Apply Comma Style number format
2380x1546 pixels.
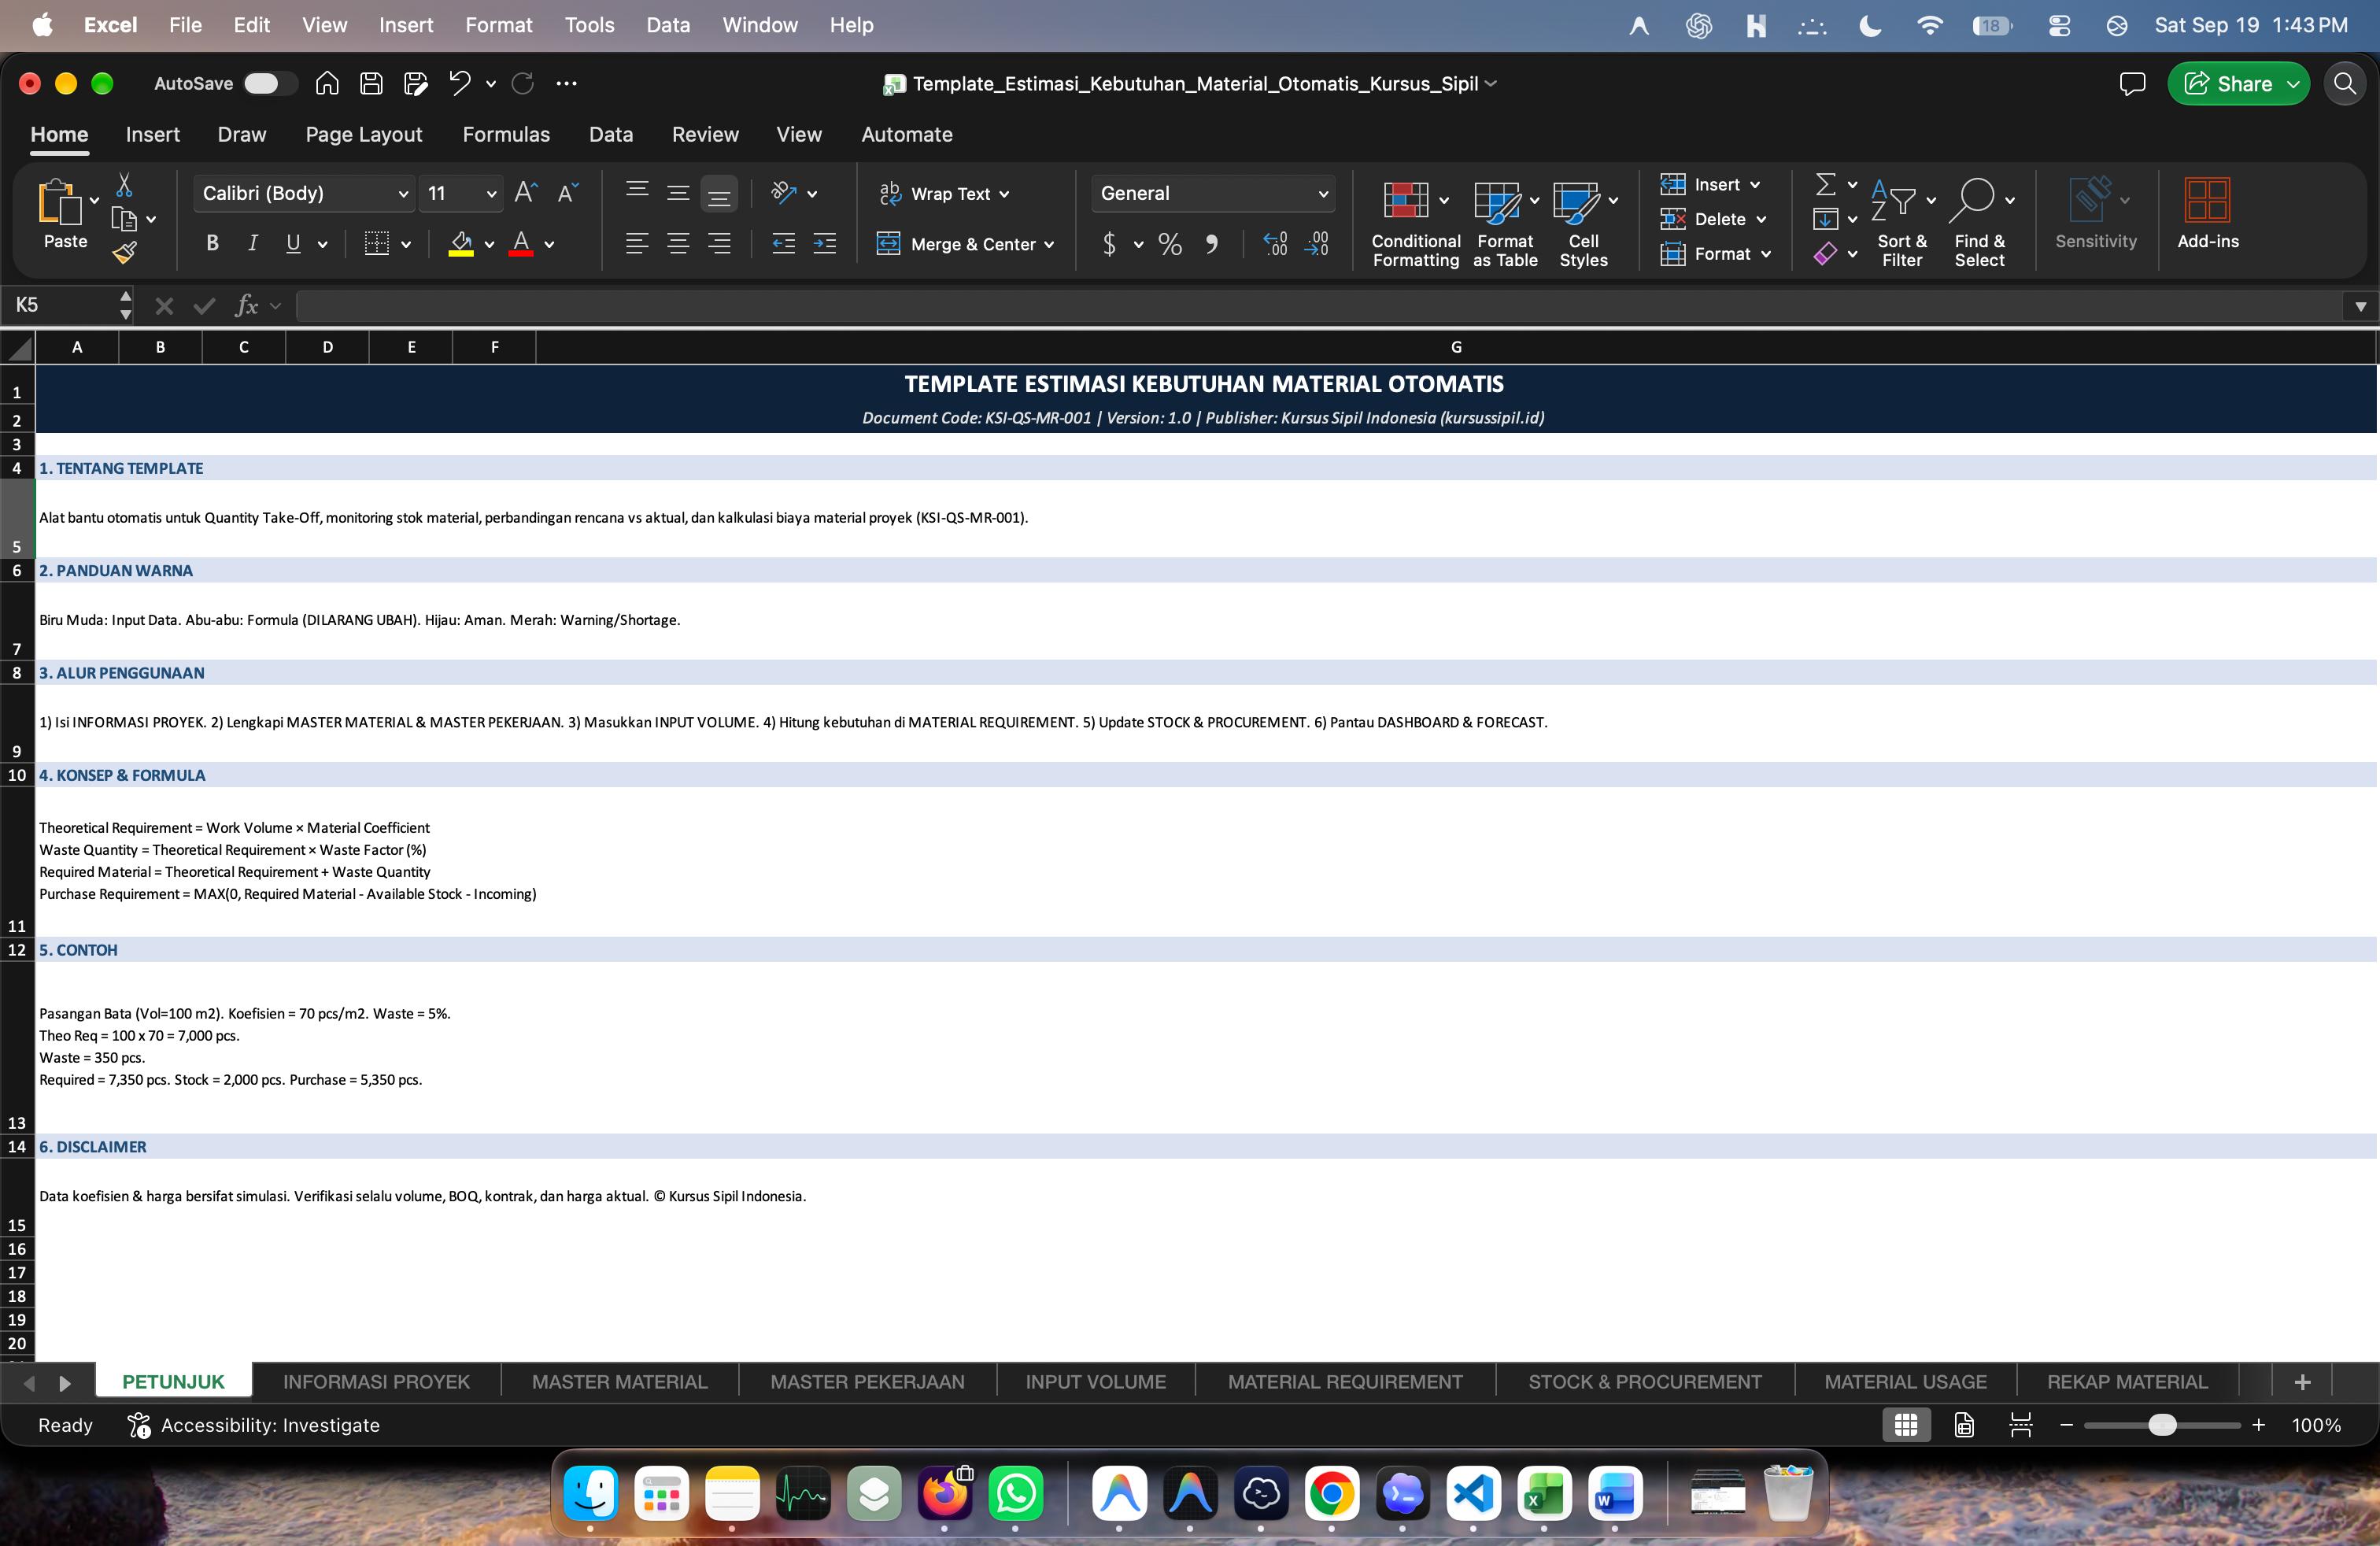pos(1212,244)
